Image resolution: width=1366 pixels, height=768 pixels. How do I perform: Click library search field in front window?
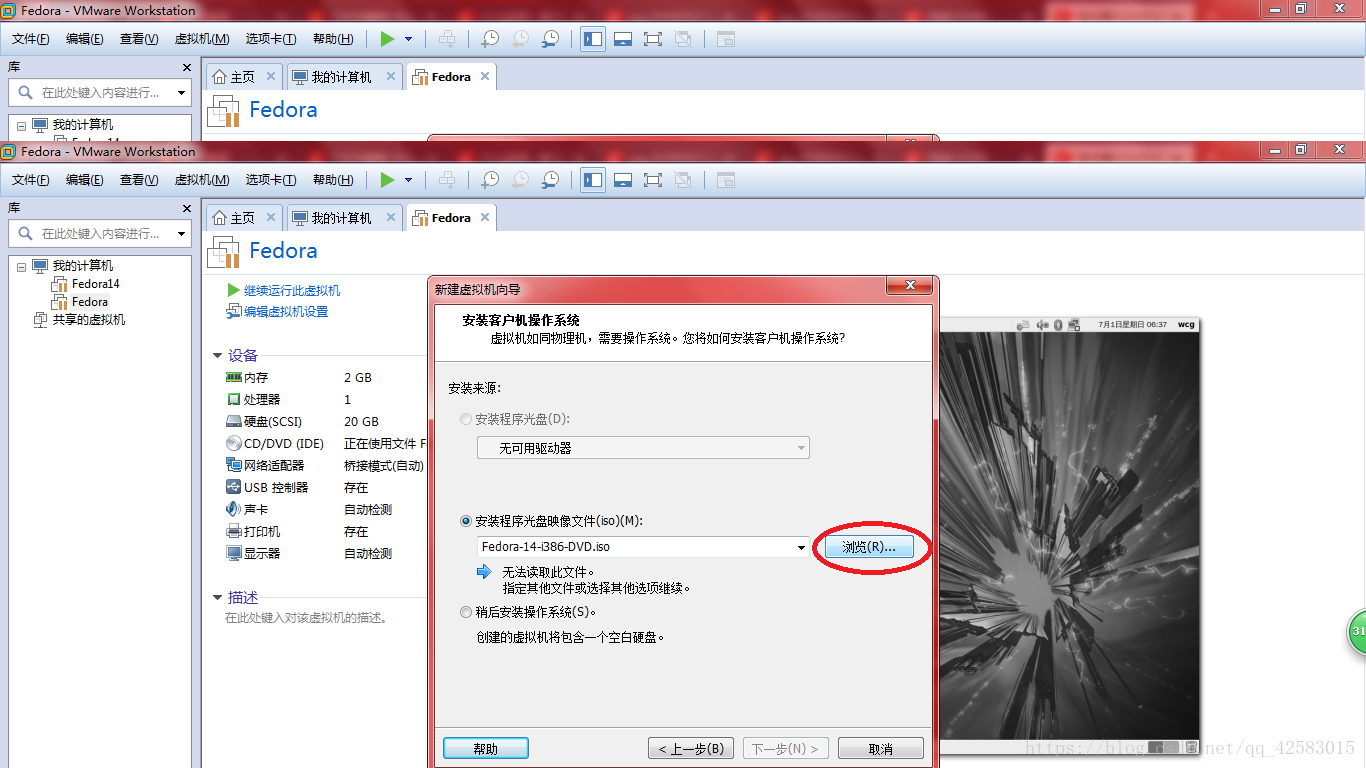click(100, 233)
